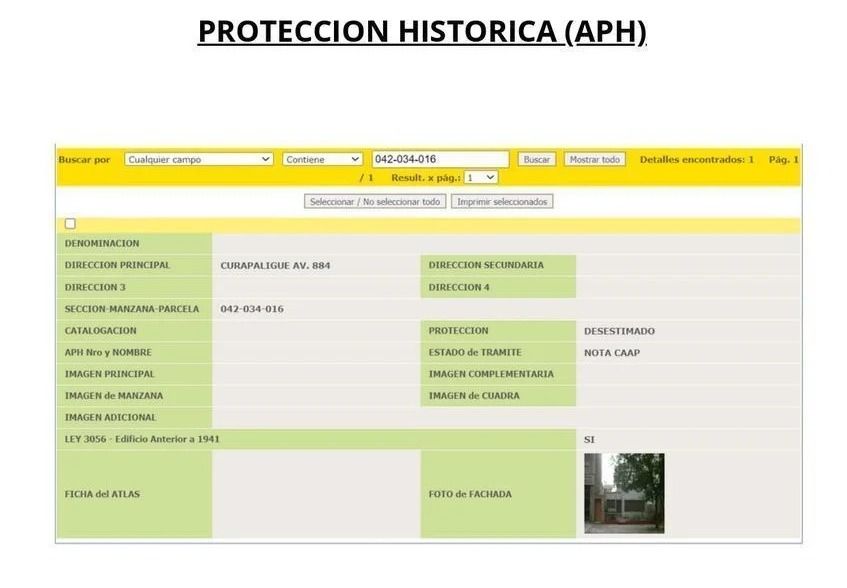Click the 'Detalles encontrados: 1' text
Image resolution: width=847 pixels, height=588 pixels.
(x=696, y=159)
